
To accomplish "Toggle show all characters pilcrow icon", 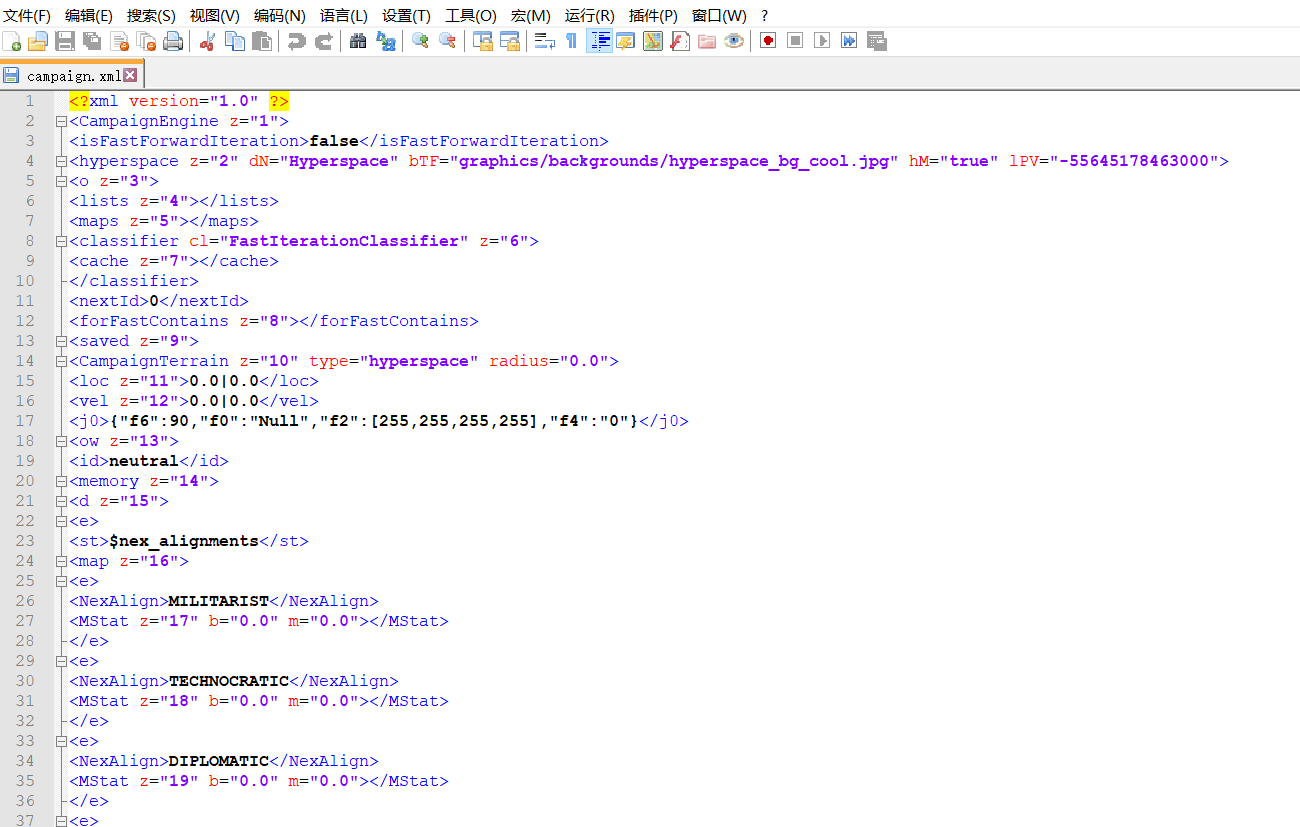I will (571, 41).
